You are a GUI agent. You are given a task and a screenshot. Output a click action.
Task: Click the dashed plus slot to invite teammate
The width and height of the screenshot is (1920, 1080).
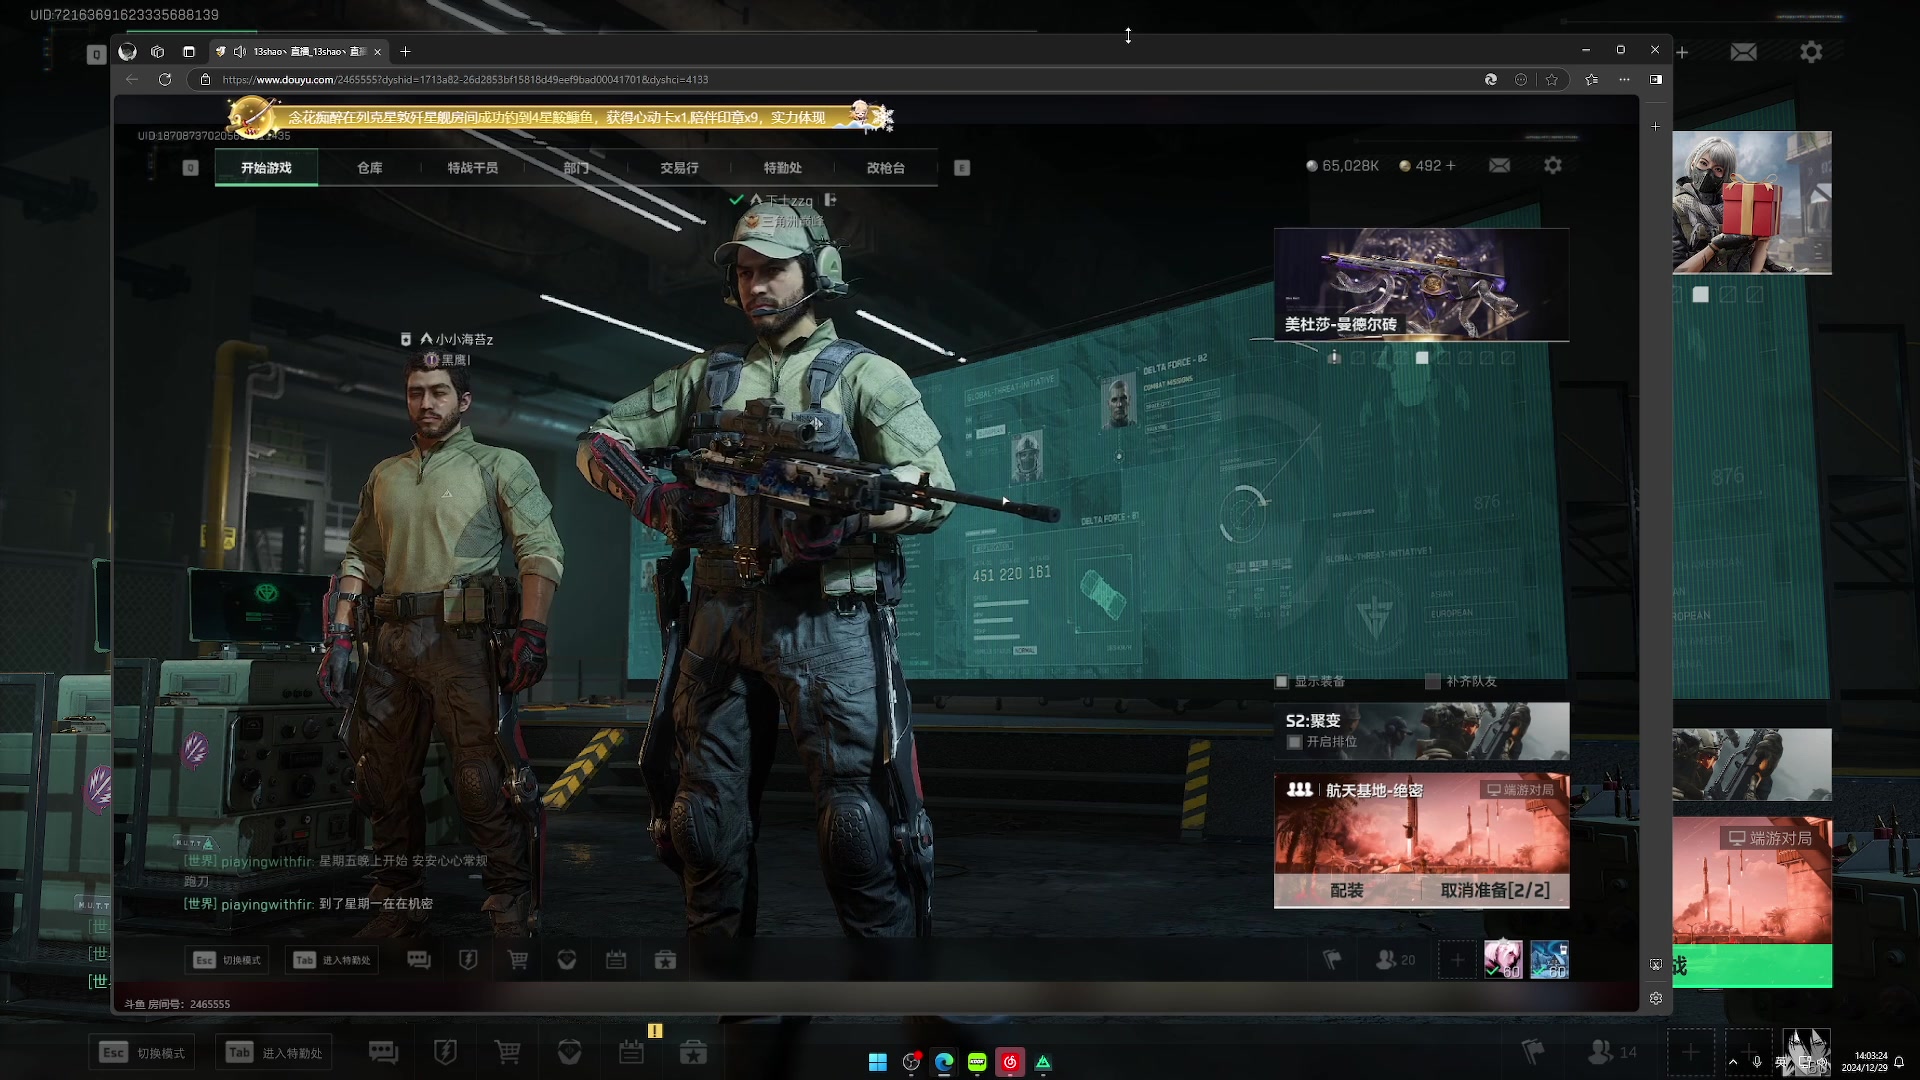[x=1457, y=960]
